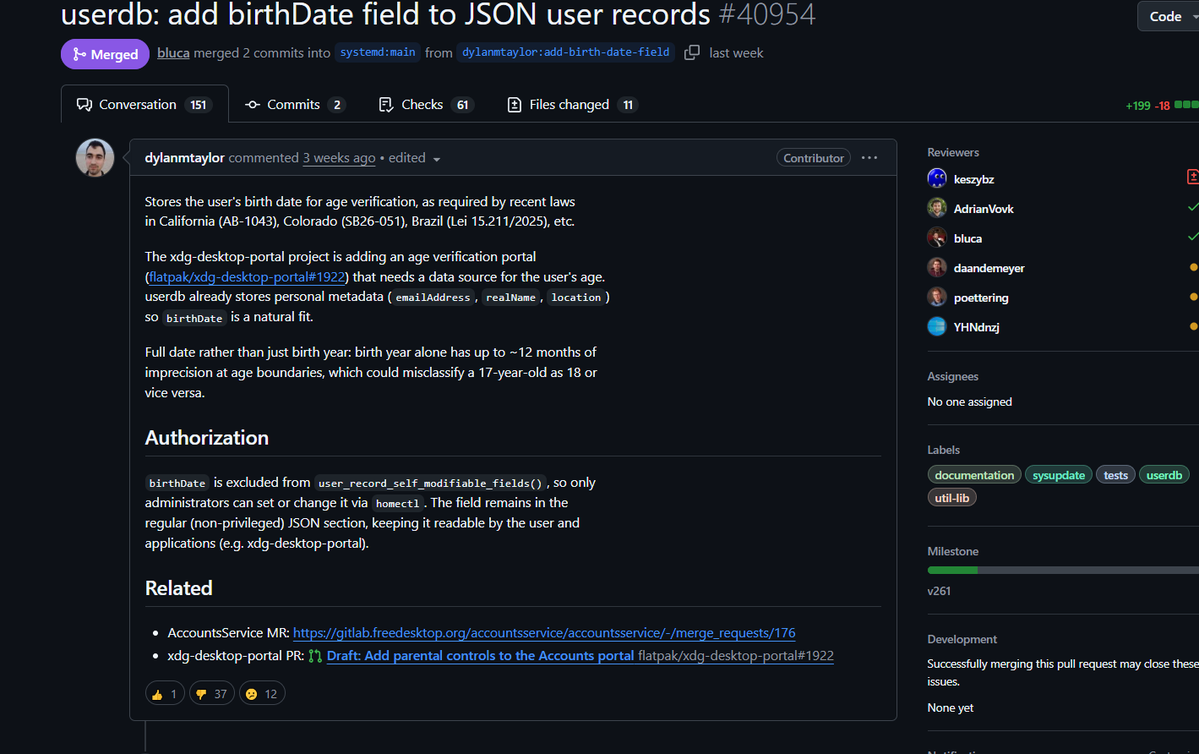Toggle thumbs down reaction showing 37

211,694
